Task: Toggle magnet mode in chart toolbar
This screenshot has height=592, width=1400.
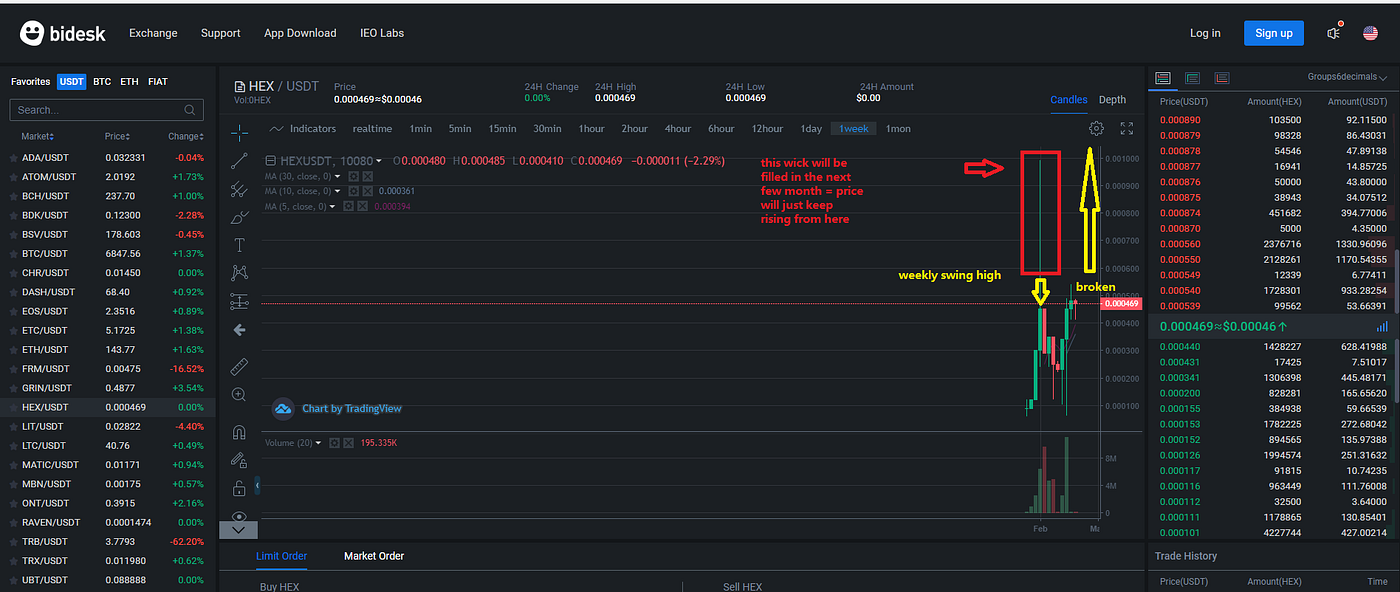Action: coord(239,433)
